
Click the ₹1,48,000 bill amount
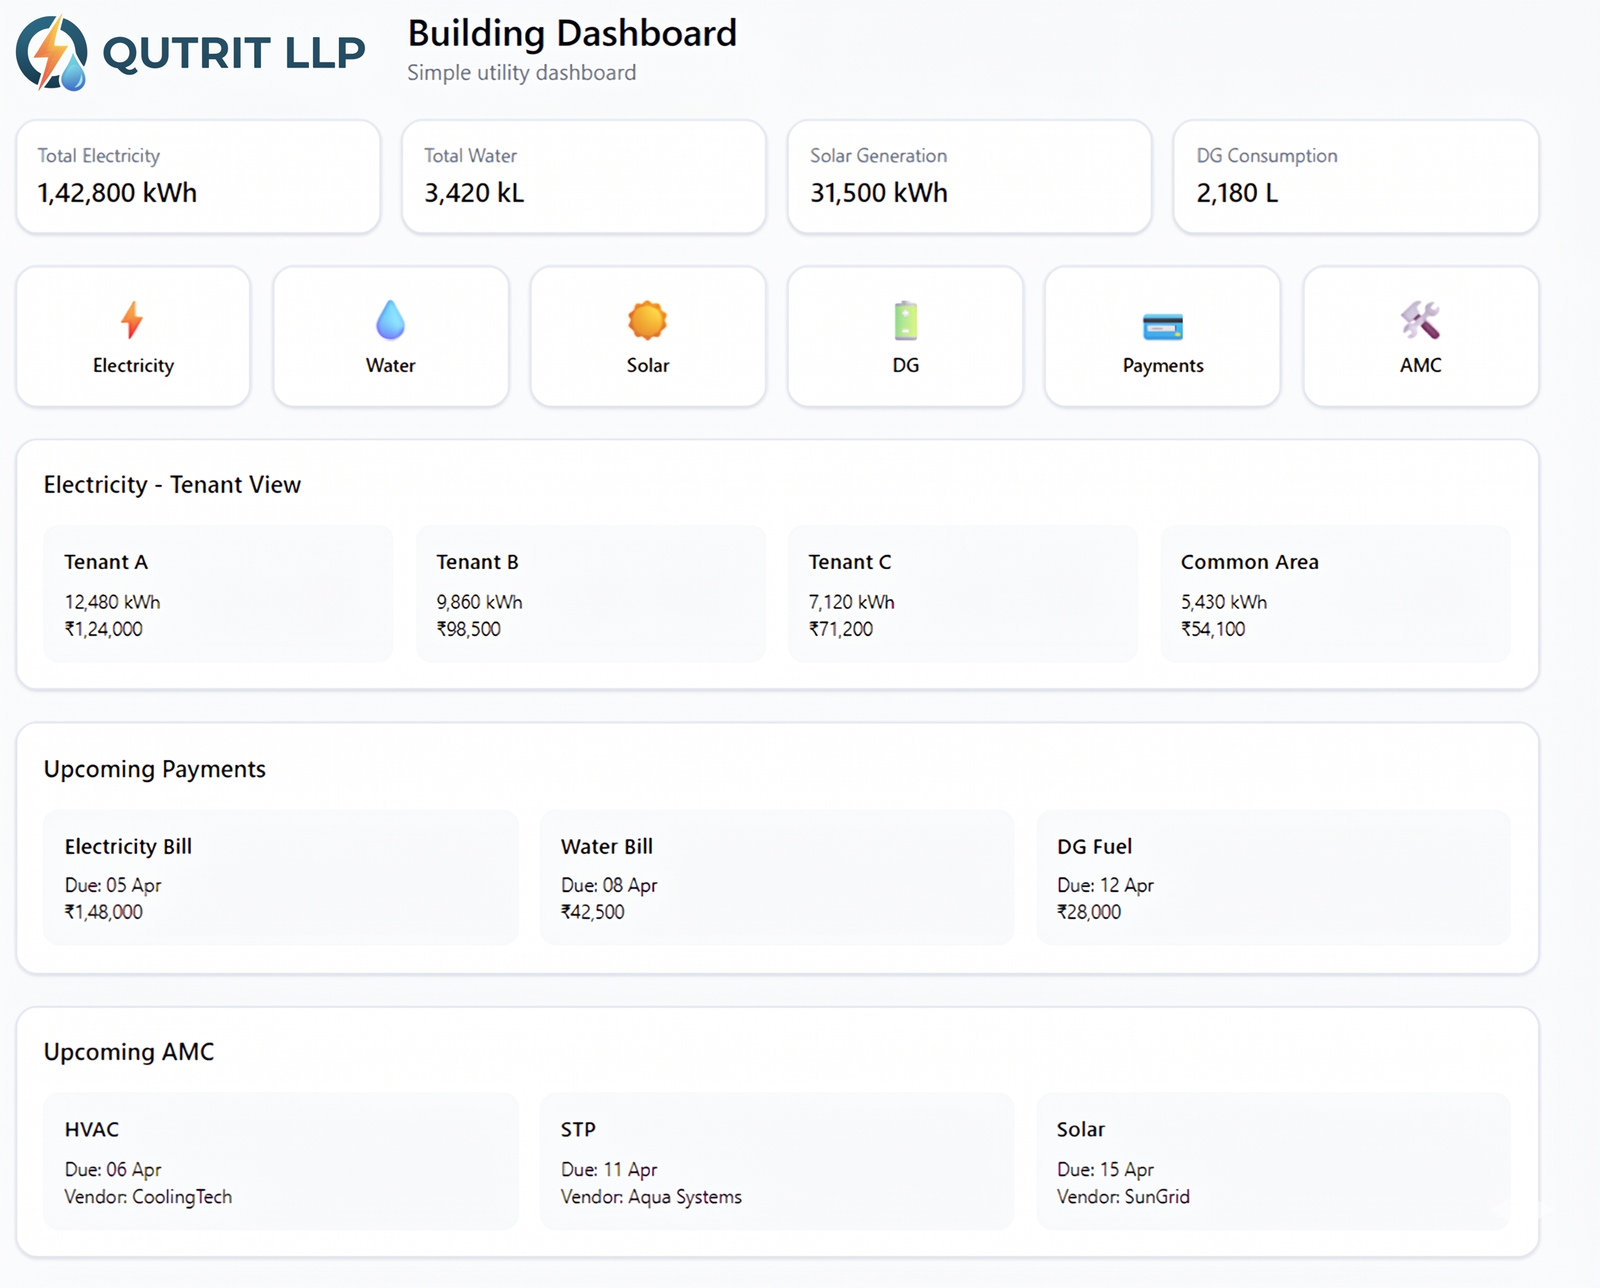(x=103, y=912)
